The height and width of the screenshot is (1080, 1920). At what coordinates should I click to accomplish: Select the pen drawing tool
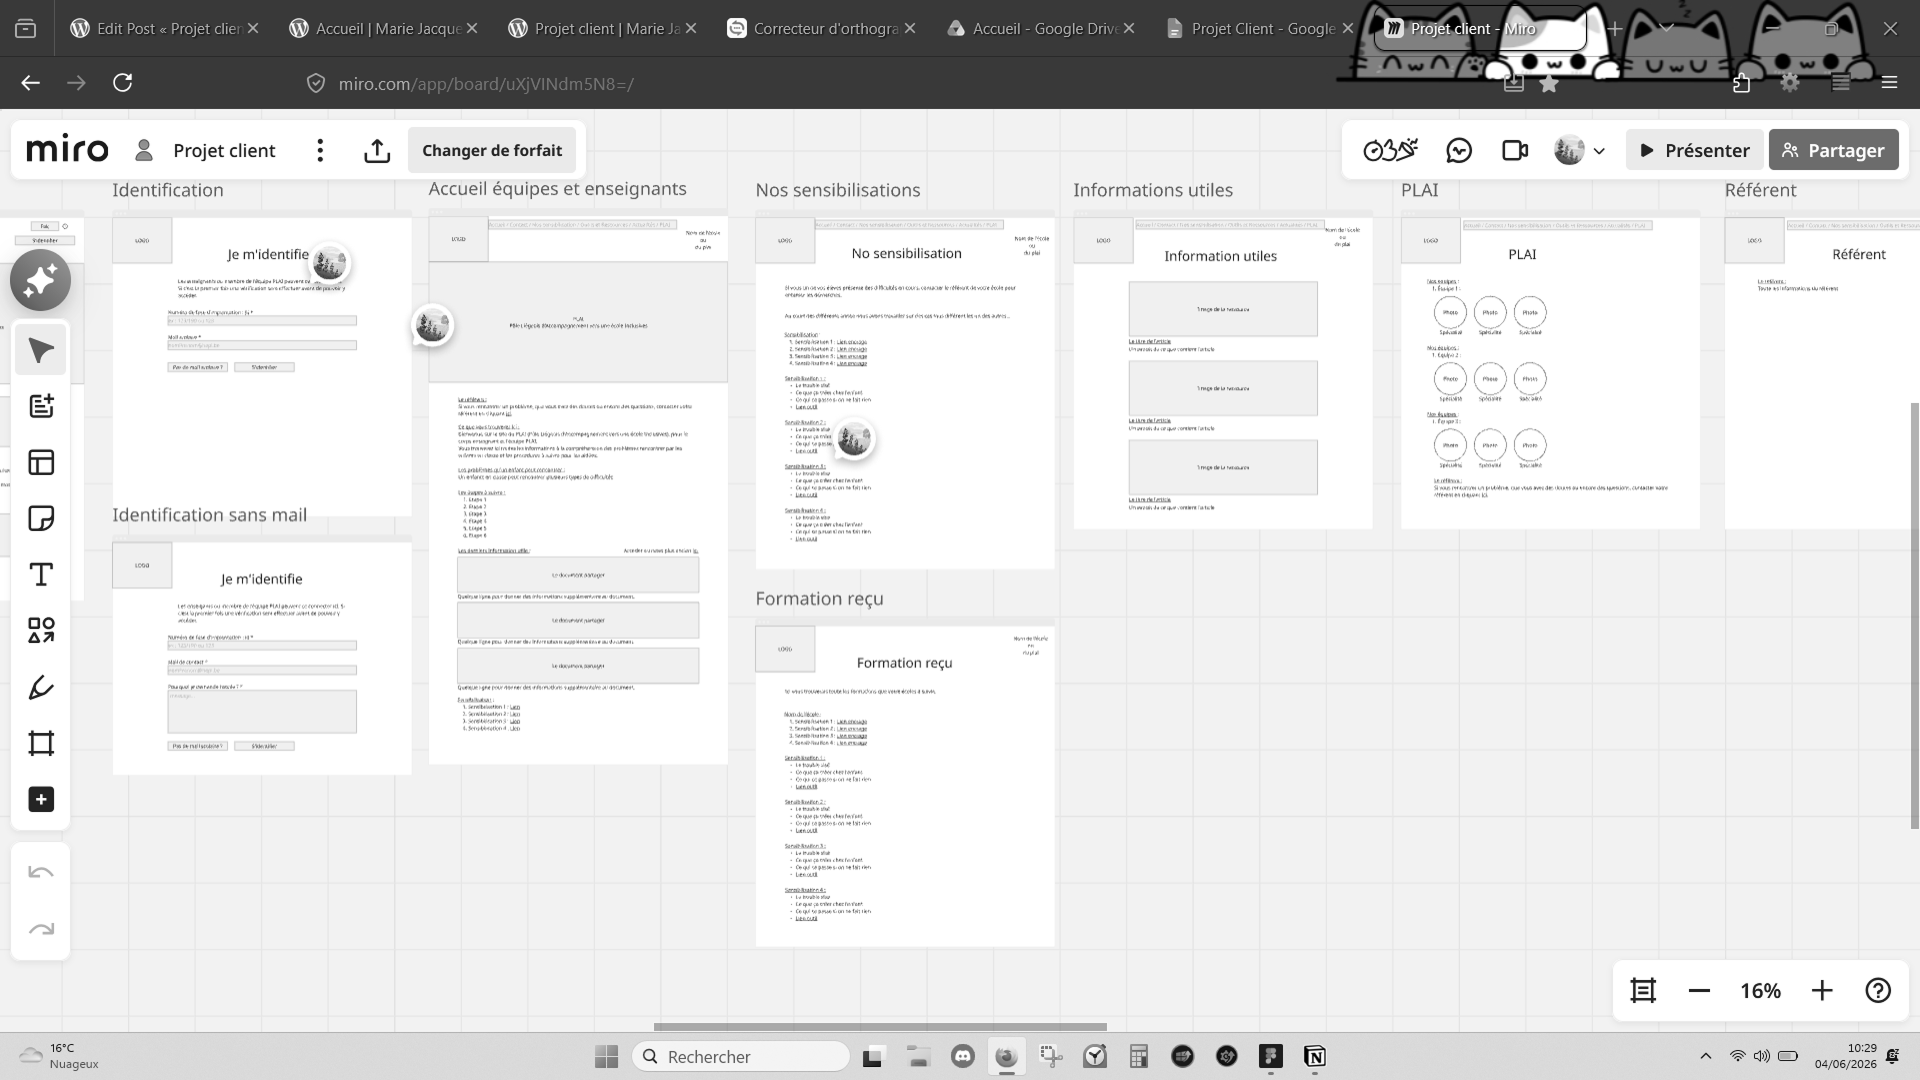41,687
